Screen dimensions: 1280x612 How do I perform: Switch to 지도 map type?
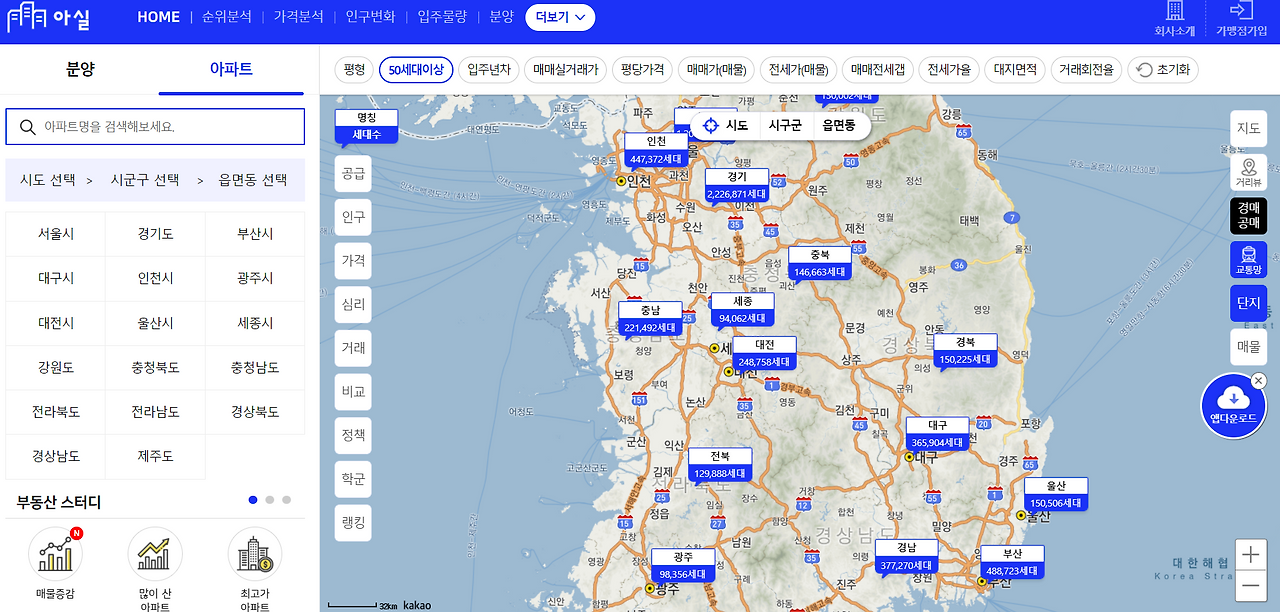tap(1248, 128)
